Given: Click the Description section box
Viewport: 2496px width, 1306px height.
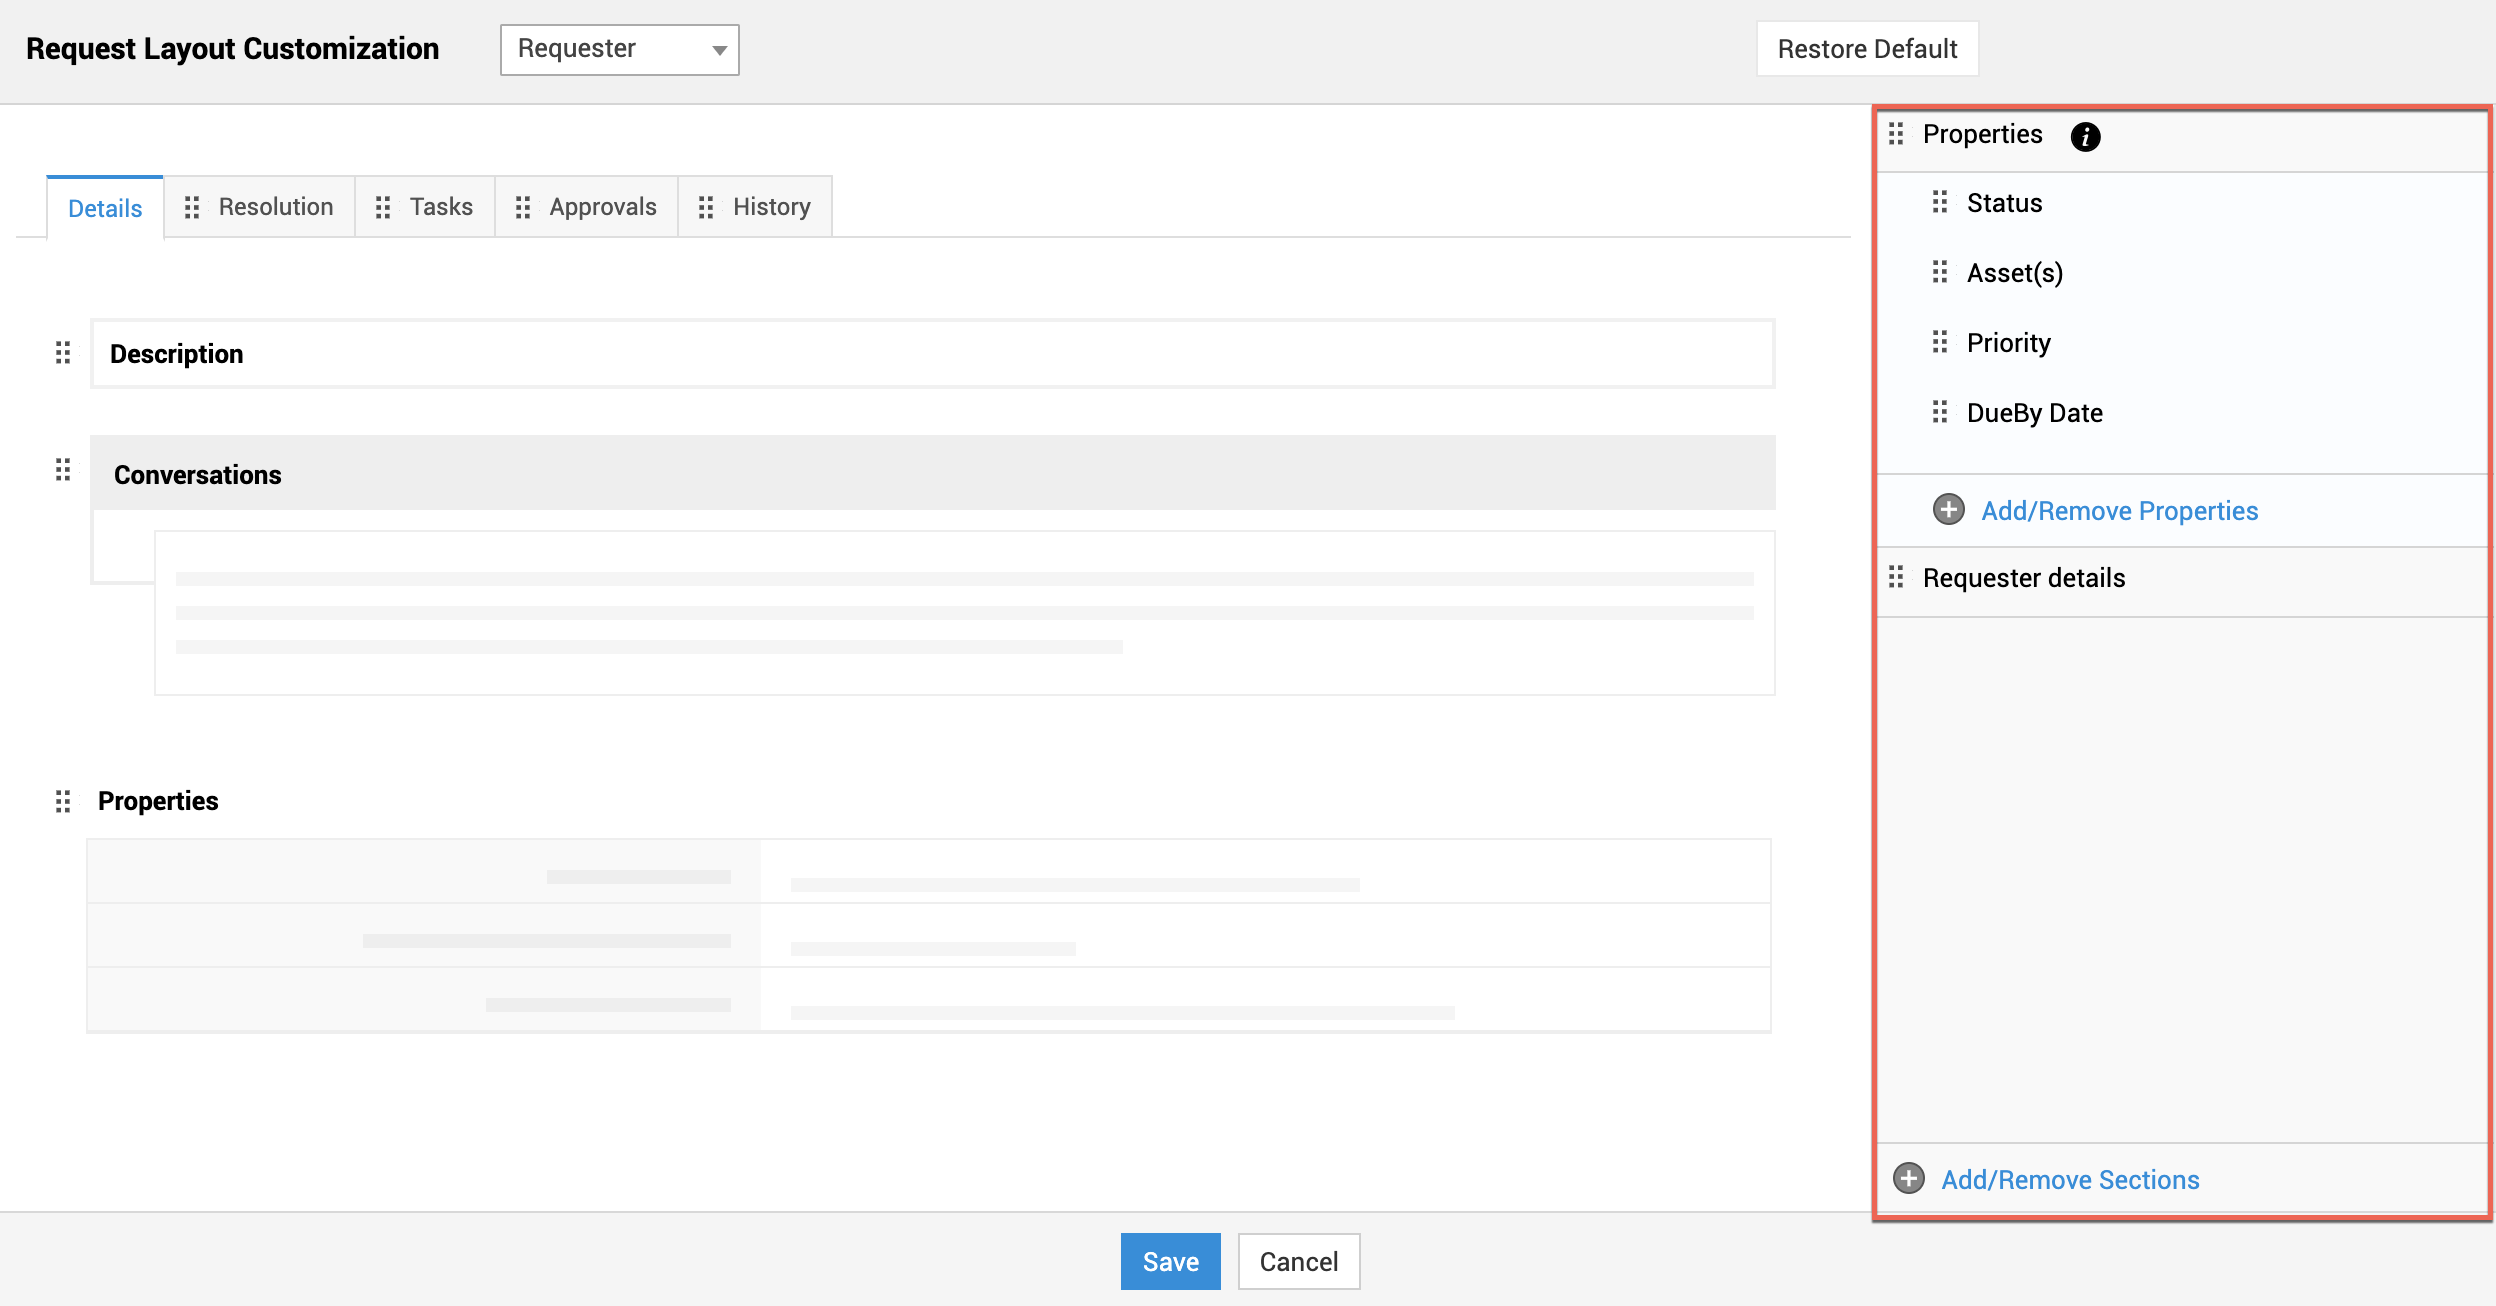Looking at the screenshot, I should pos(932,354).
